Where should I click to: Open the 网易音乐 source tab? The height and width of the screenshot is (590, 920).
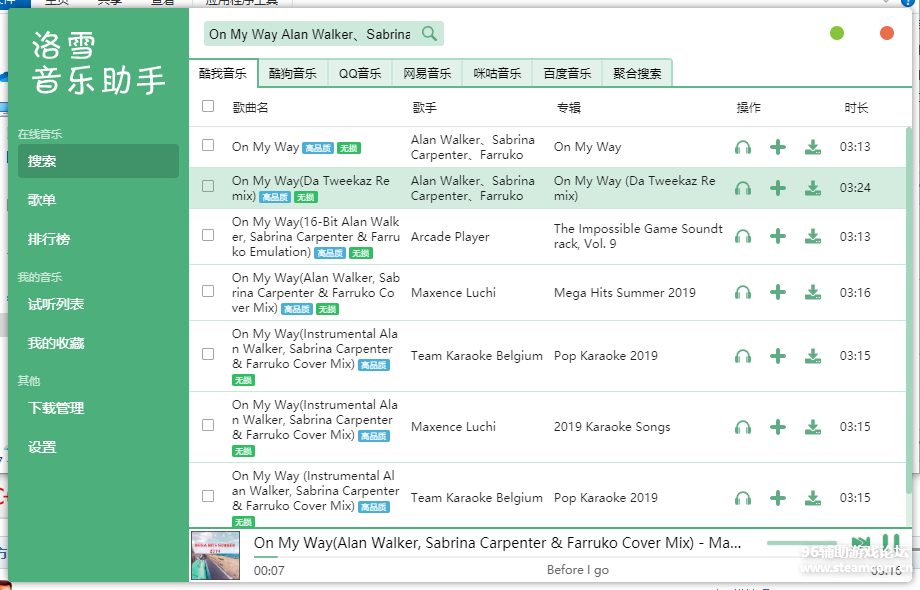pos(427,73)
